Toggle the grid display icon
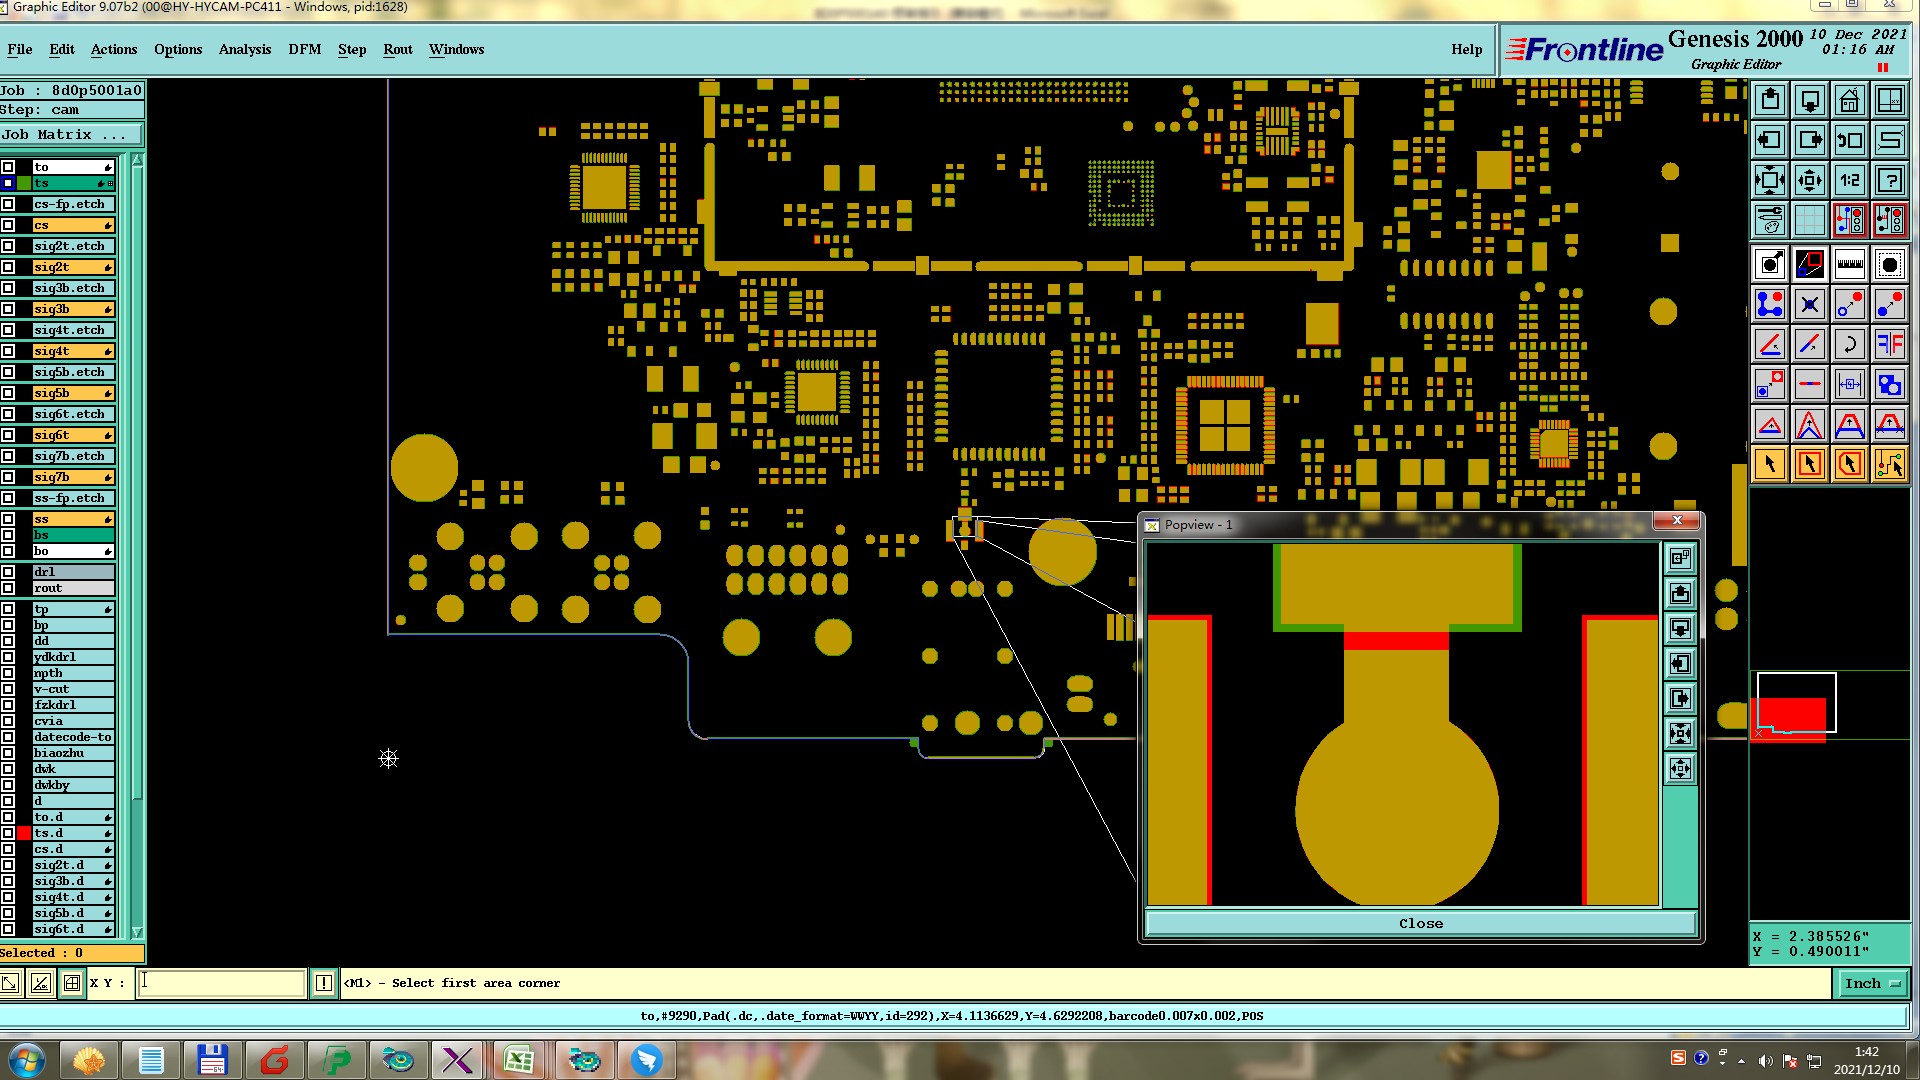The width and height of the screenshot is (1920, 1080). click(x=1810, y=219)
